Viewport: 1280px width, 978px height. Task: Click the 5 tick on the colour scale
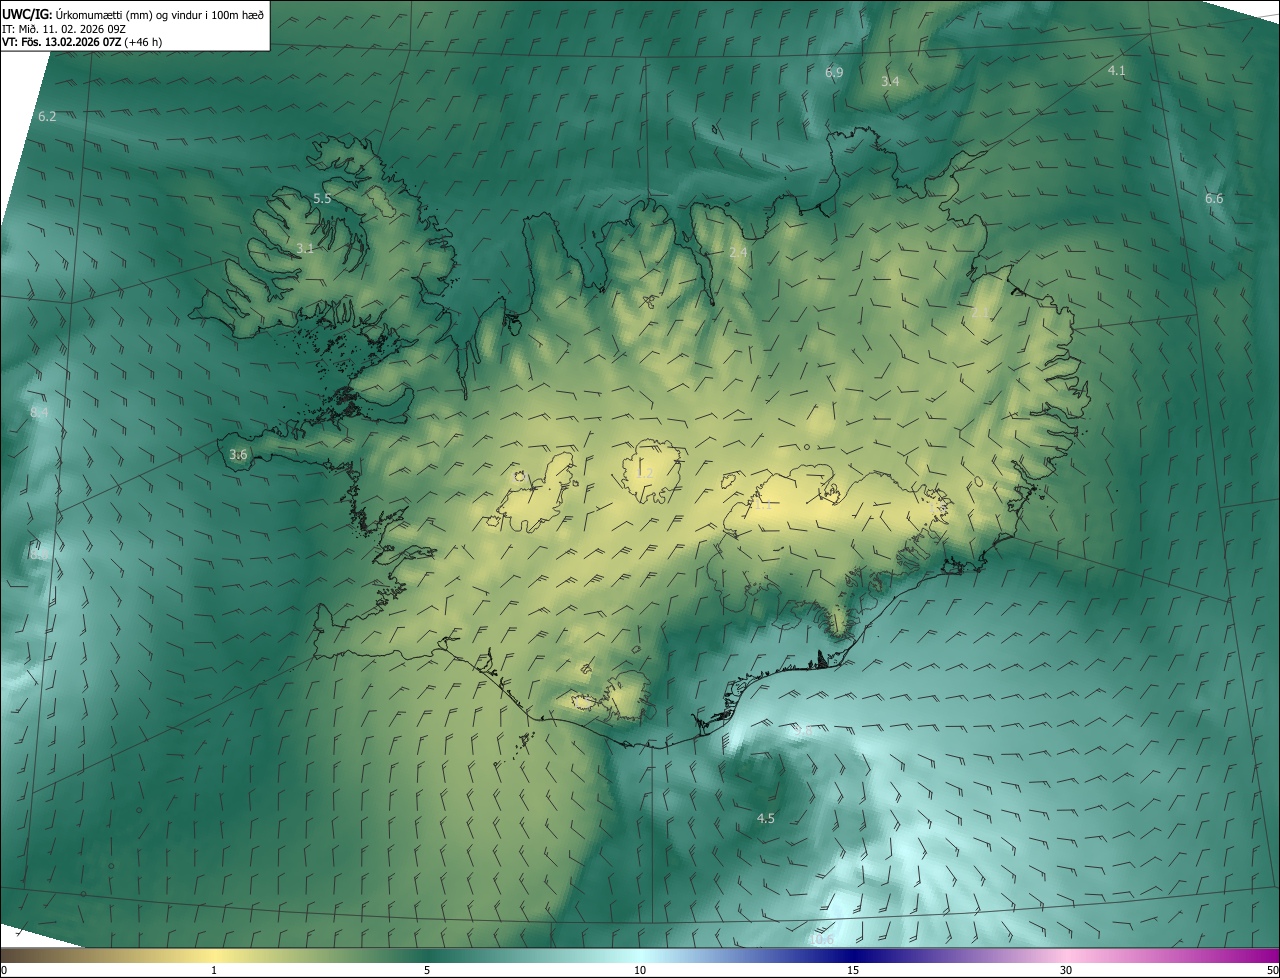pos(427,971)
